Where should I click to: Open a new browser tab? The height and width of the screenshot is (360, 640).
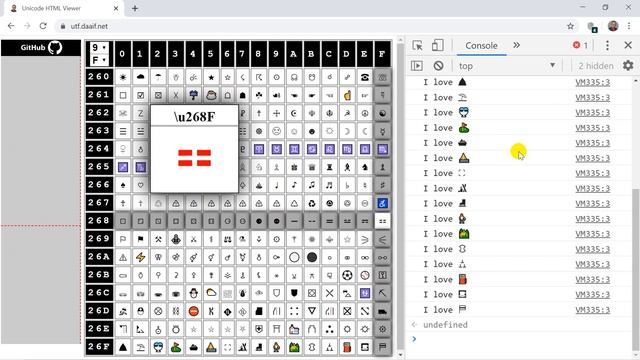click(135, 8)
